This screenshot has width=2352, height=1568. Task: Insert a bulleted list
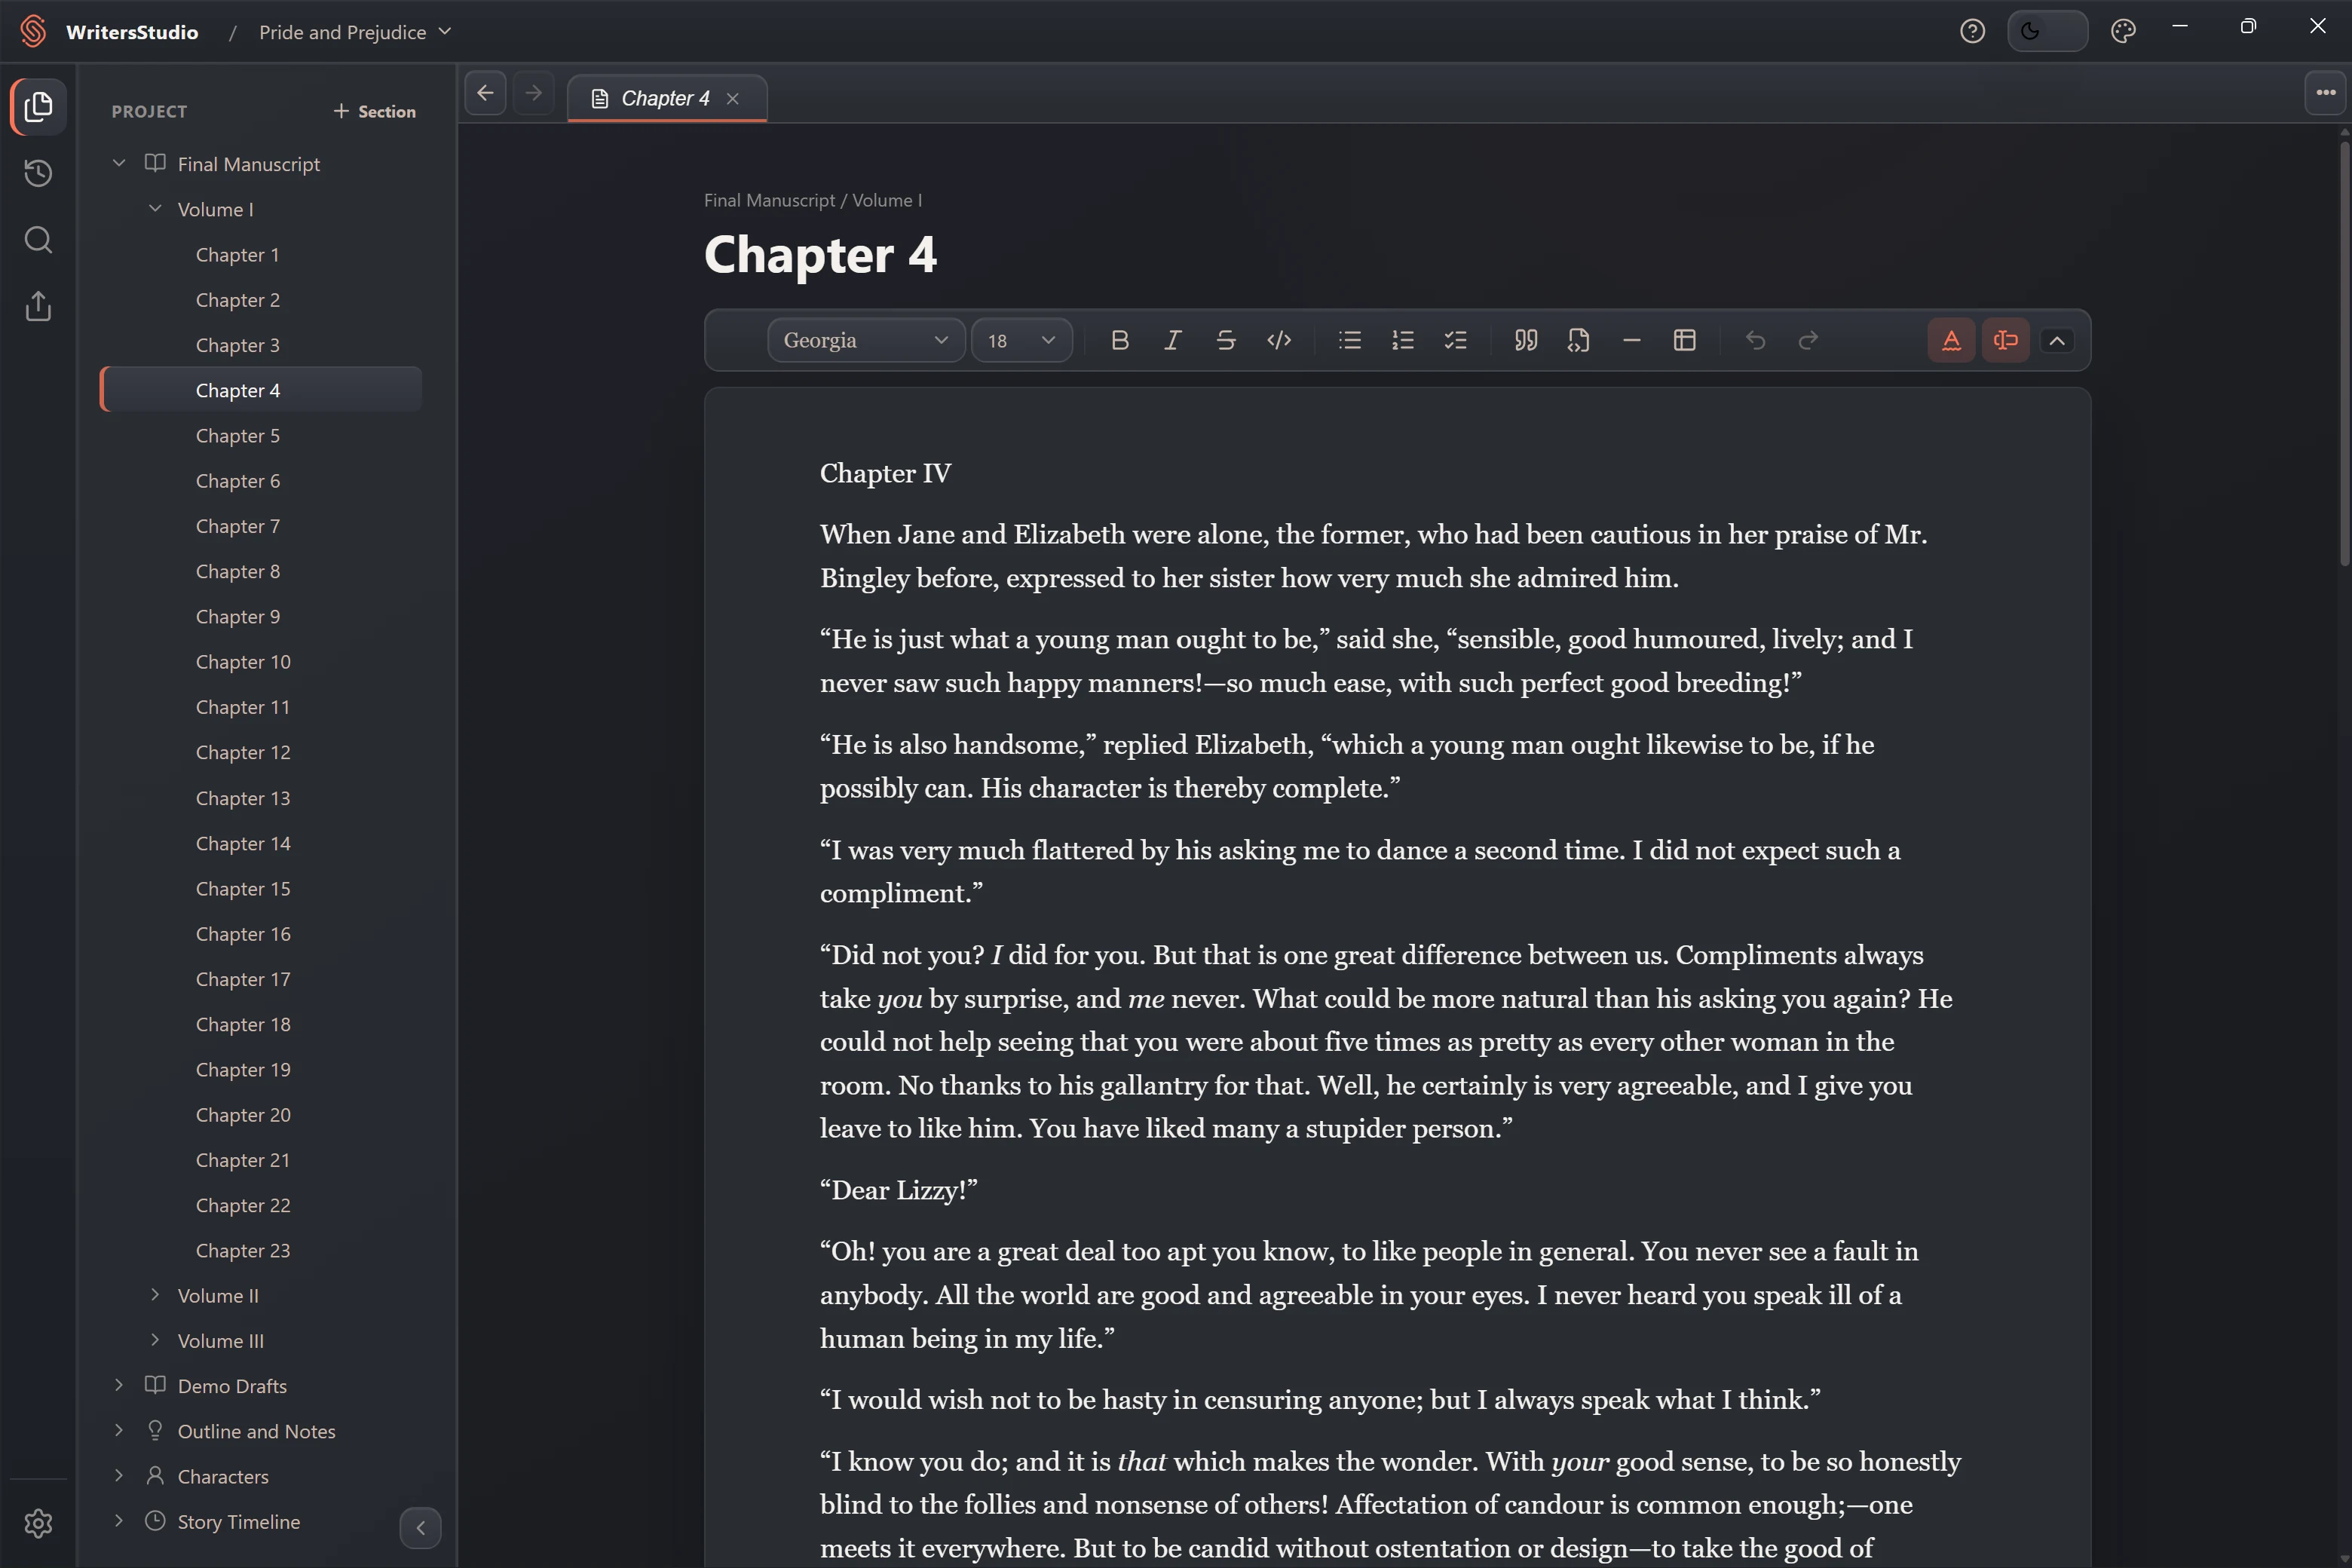coord(1350,340)
